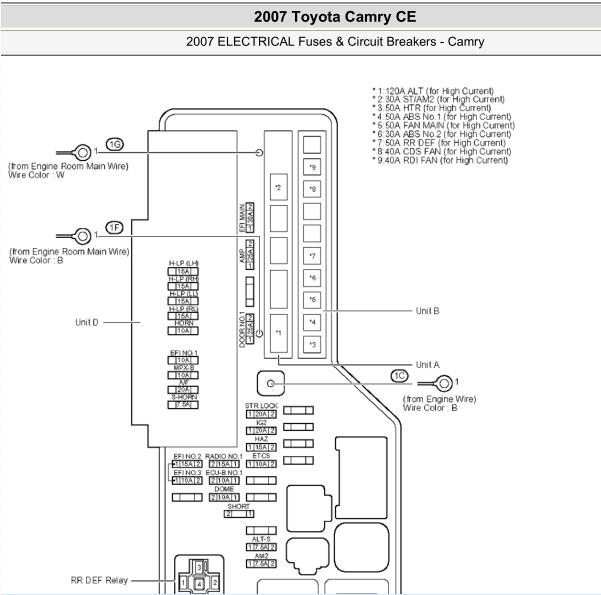Image resolution: width=601 pixels, height=595 pixels.
Task: Click the 1F ring terminal connector symbol
Action: pos(74,236)
